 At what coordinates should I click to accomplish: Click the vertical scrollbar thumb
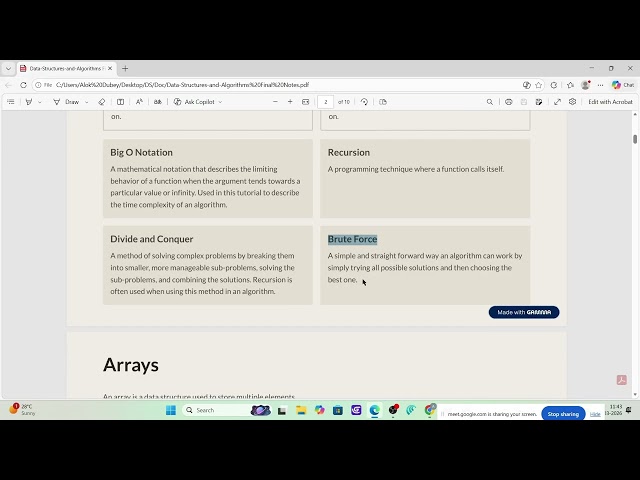click(635, 139)
